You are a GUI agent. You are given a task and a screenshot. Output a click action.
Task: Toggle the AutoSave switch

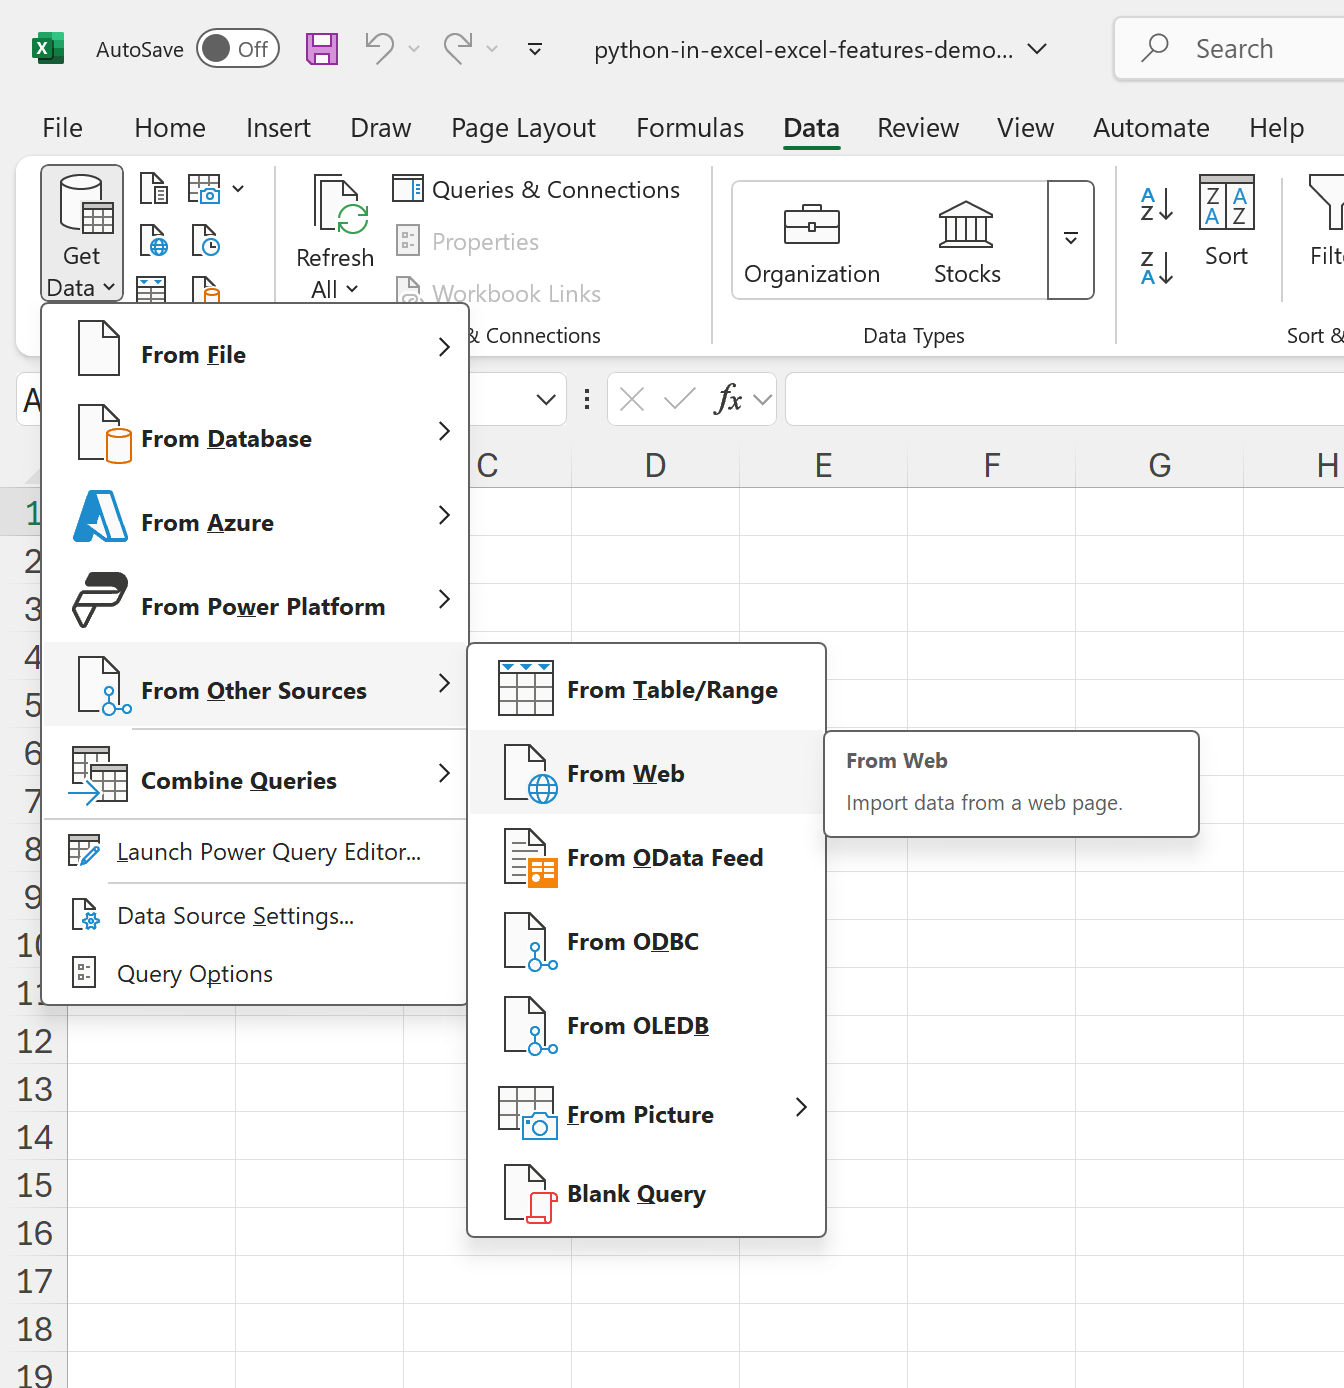[x=237, y=49]
